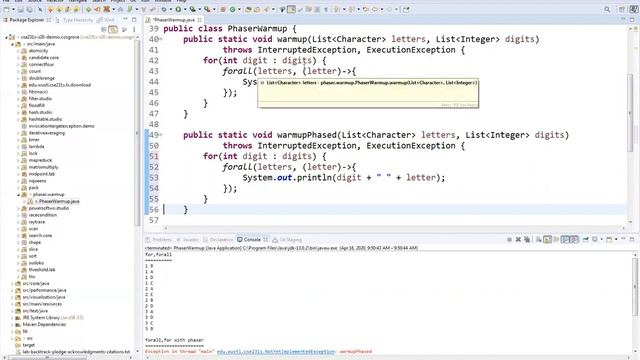Viewport: 640px width, 360px height.
Task: Click the New Java Class icon
Action: pos(233,9)
